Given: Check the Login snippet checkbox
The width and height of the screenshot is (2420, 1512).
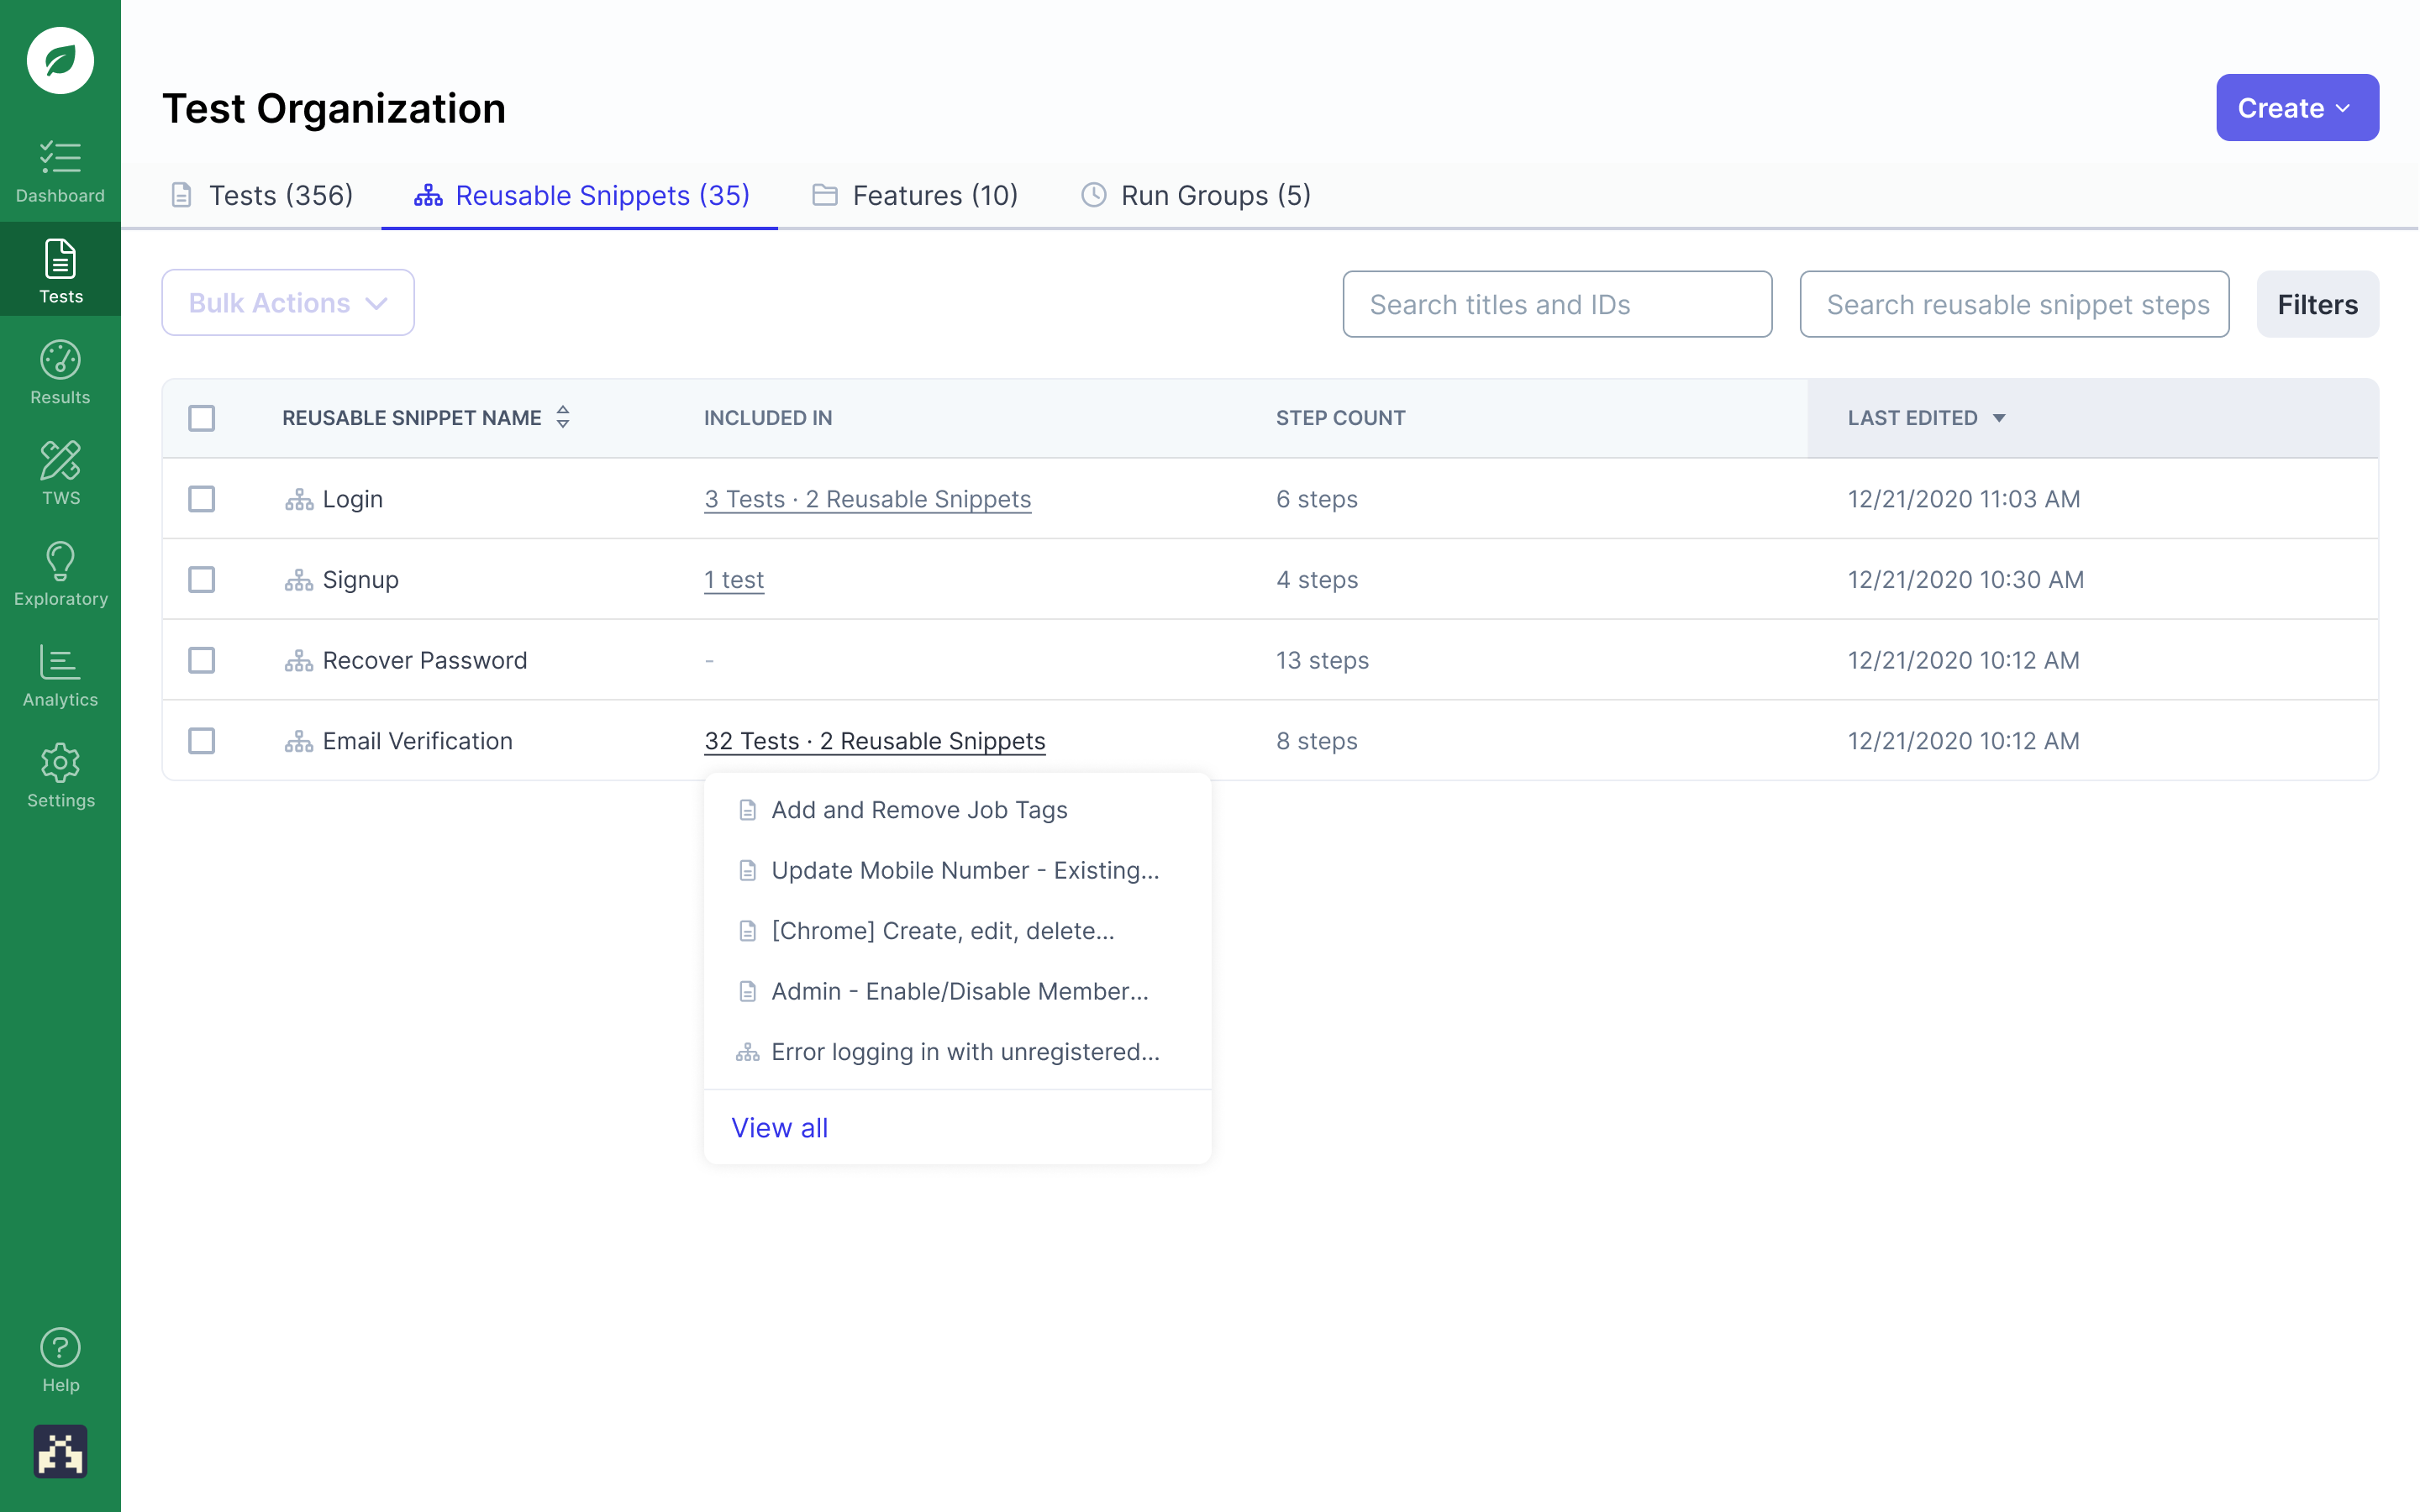Looking at the screenshot, I should (x=202, y=499).
